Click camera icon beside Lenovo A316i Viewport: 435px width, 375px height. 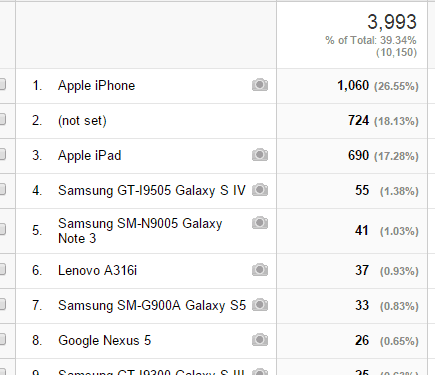[260, 270]
